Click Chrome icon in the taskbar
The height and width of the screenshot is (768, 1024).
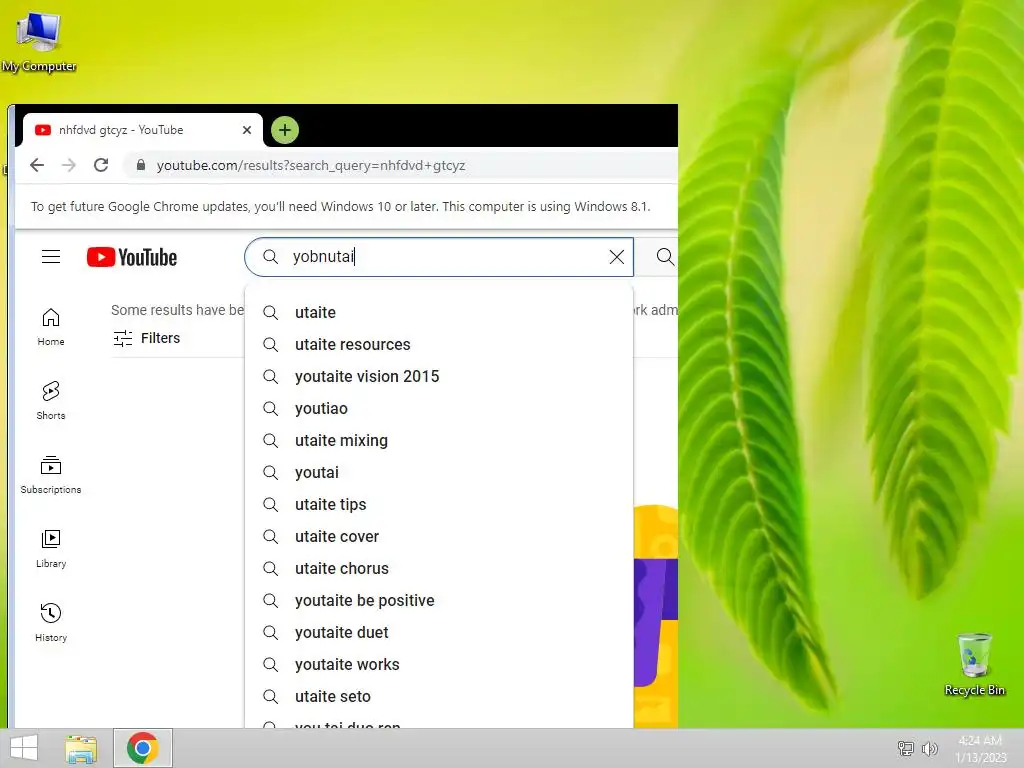pos(142,748)
